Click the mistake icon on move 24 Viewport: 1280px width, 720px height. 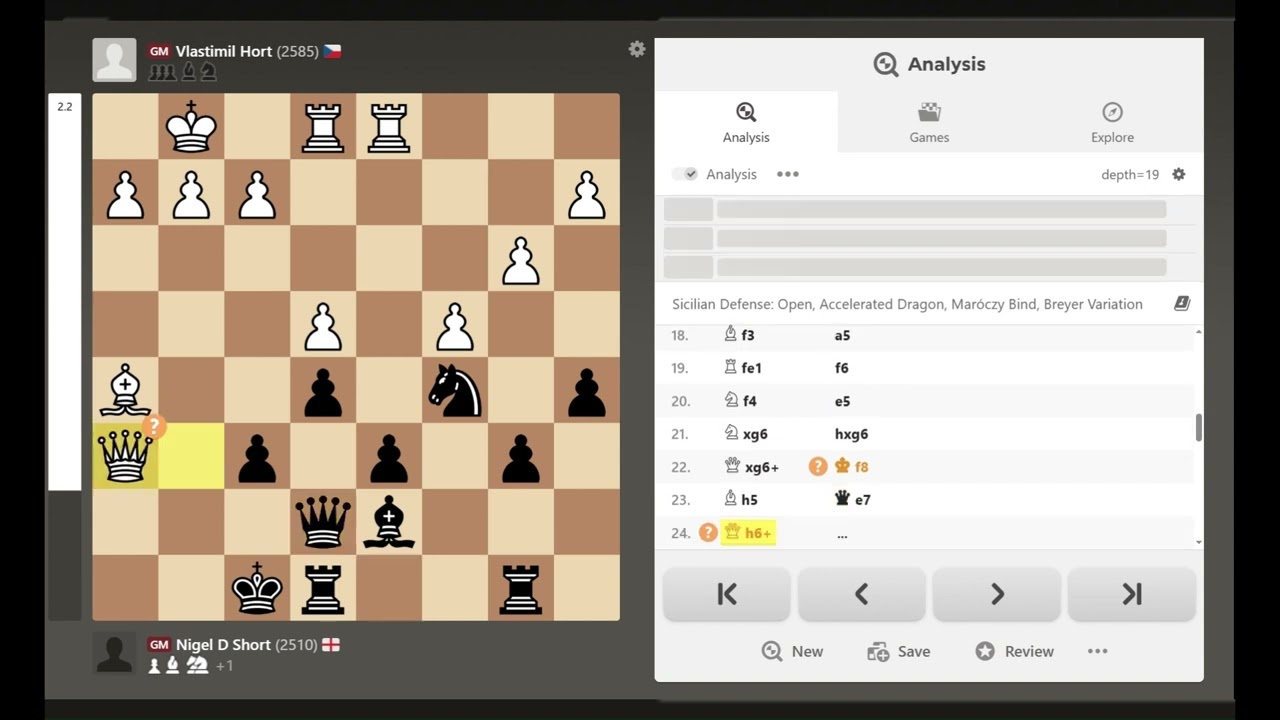(x=708, y=533)
